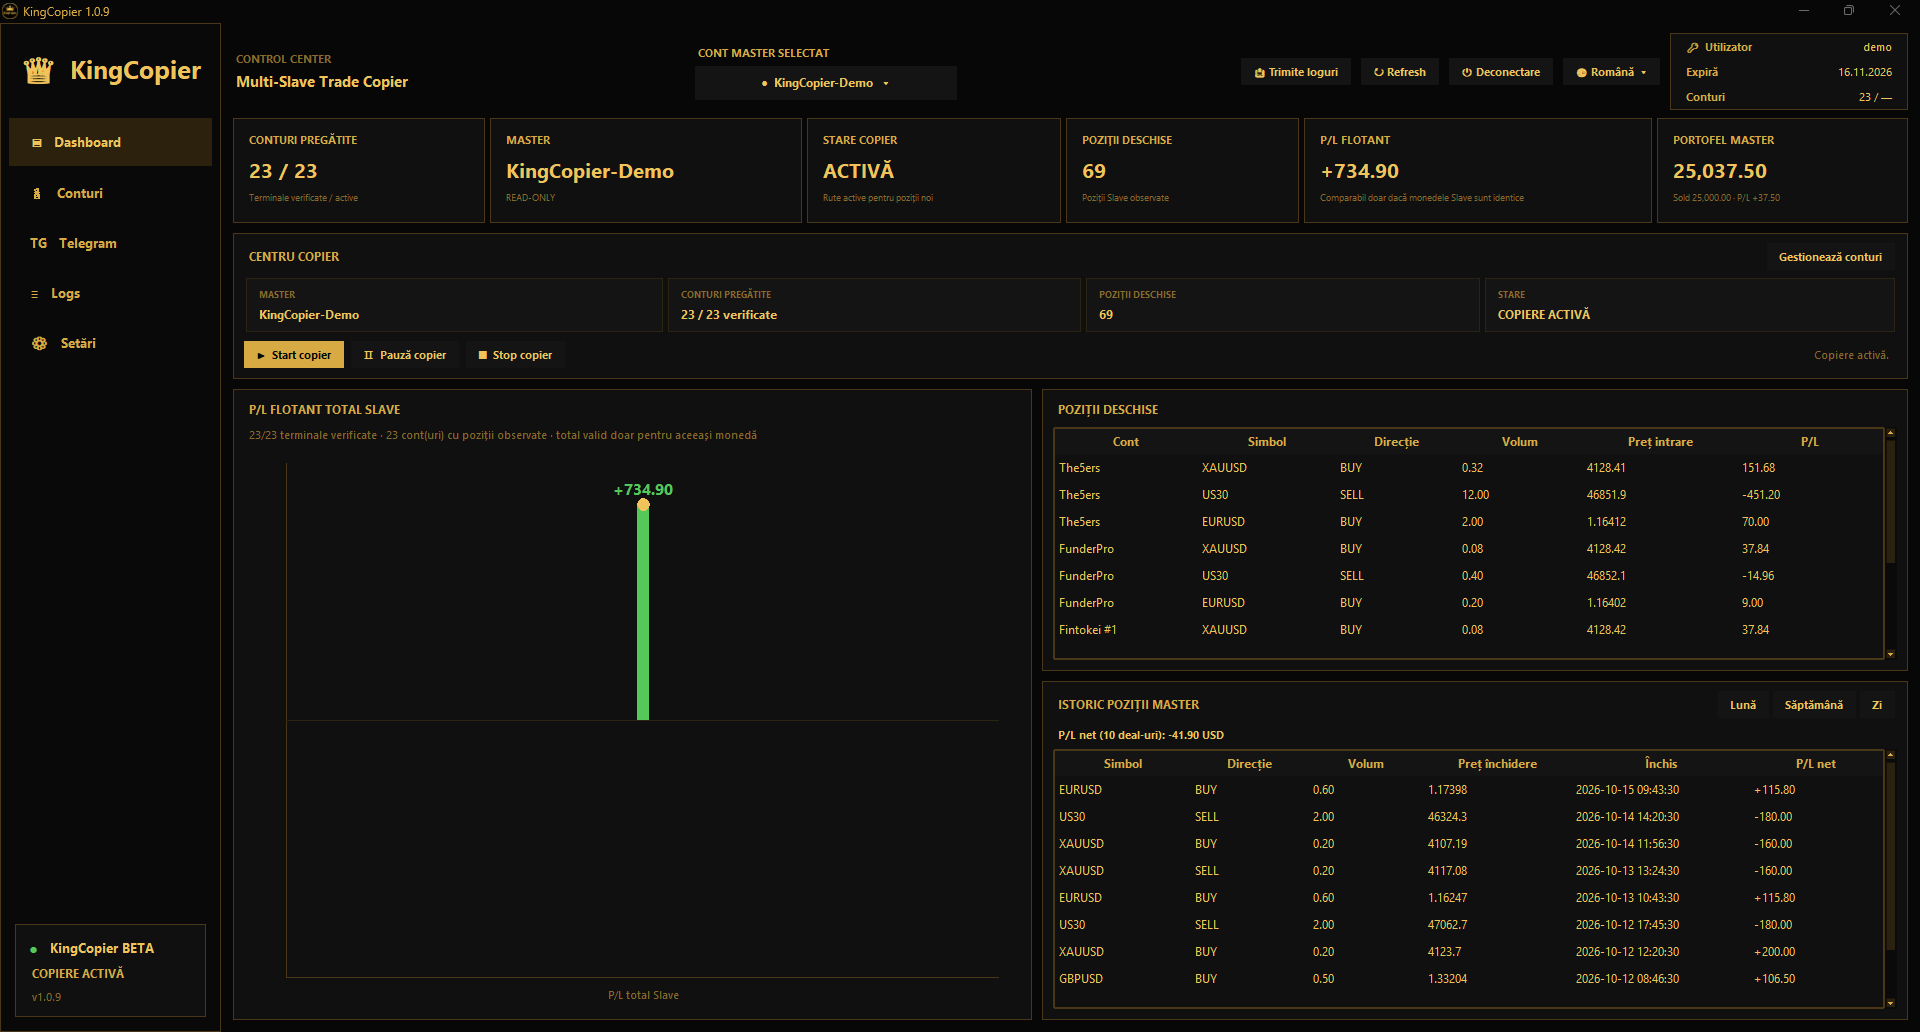
Task: Click the Deconectare button
Action: point(1501,72)
